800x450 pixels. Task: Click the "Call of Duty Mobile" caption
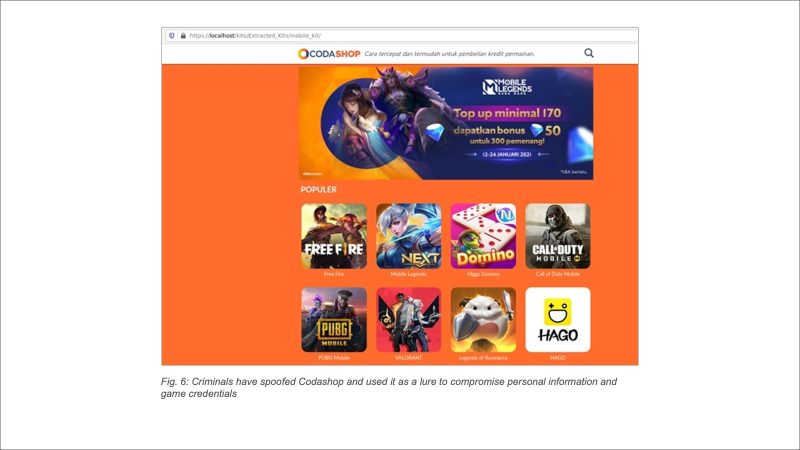tap(557, 274)
